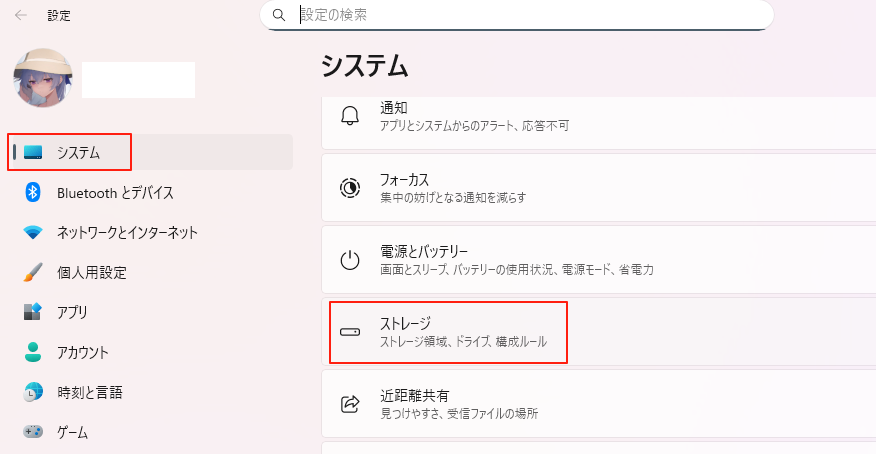Image resolution: width=876 pixels, height=454 pixels.
Task: Click the back arrow in the title bar
Action: pos(21,15)
